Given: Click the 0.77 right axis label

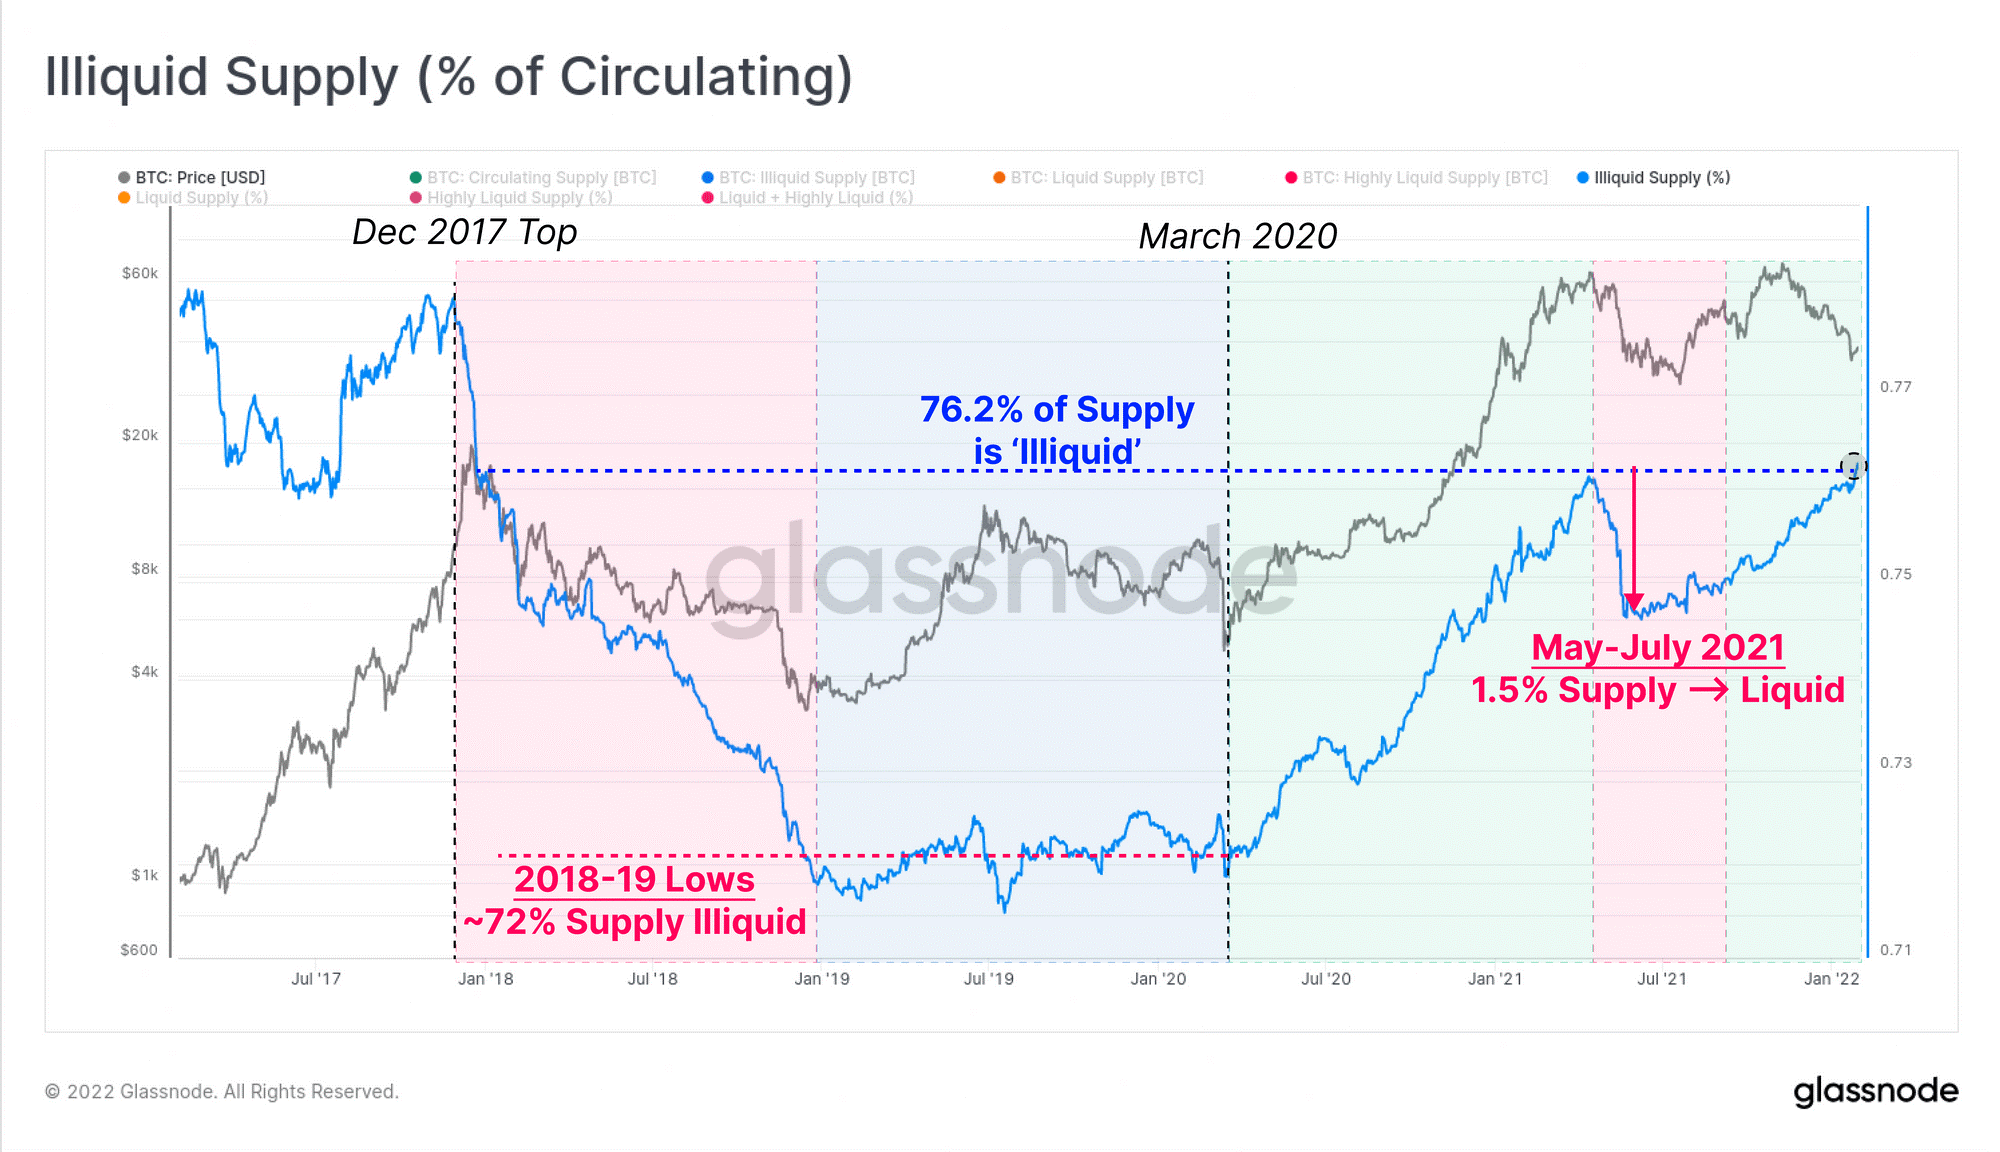Looking at the screenshot, I should tap(1896, 387).
